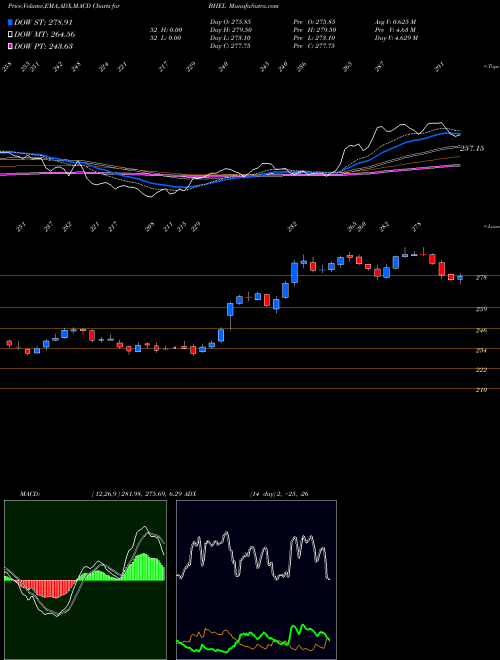The width and height of the screenshot is (500, 660).
Task: Click the 'Day V: 4.629 M' value
Action: [x=396, y=38]
